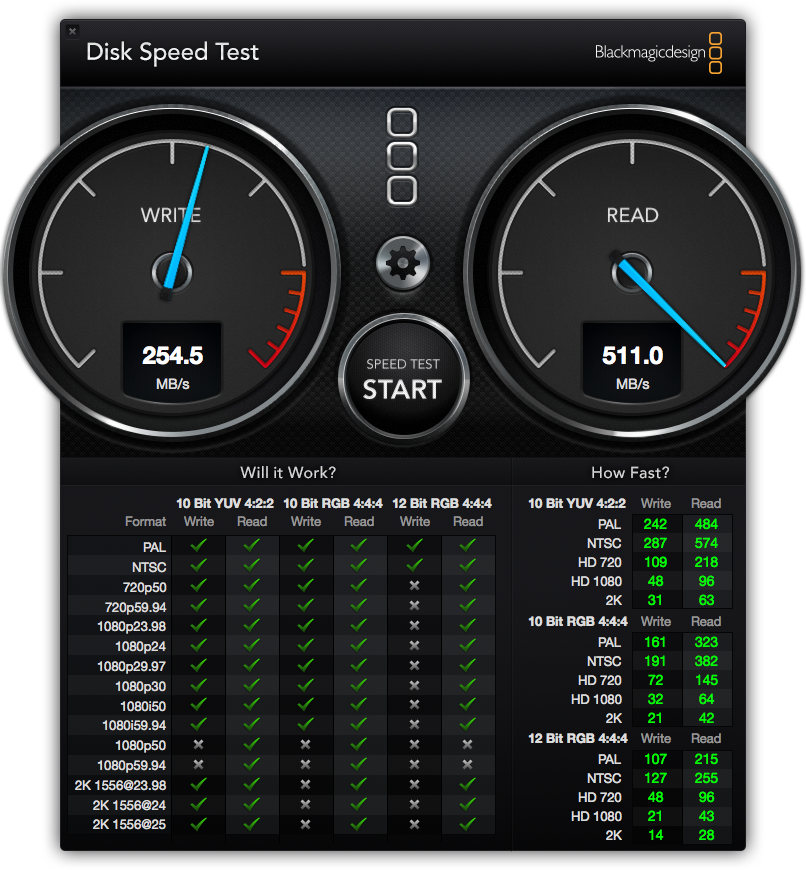
Task: Click 12 Bit RGB 4:4:4 header in Will it Work
Action: tap(442, 503)
